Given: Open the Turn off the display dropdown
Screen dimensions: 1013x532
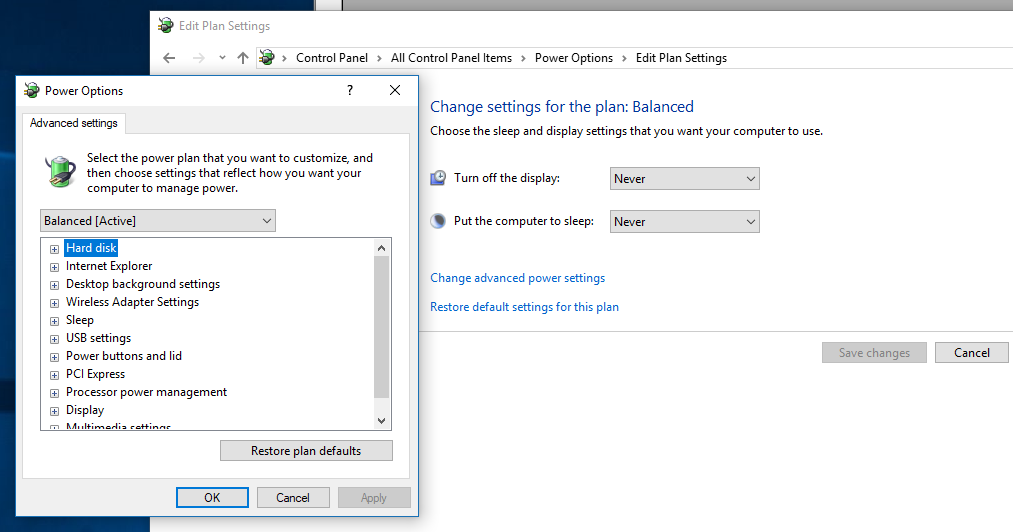Looking at the screenshot, I should click(684, 179).
